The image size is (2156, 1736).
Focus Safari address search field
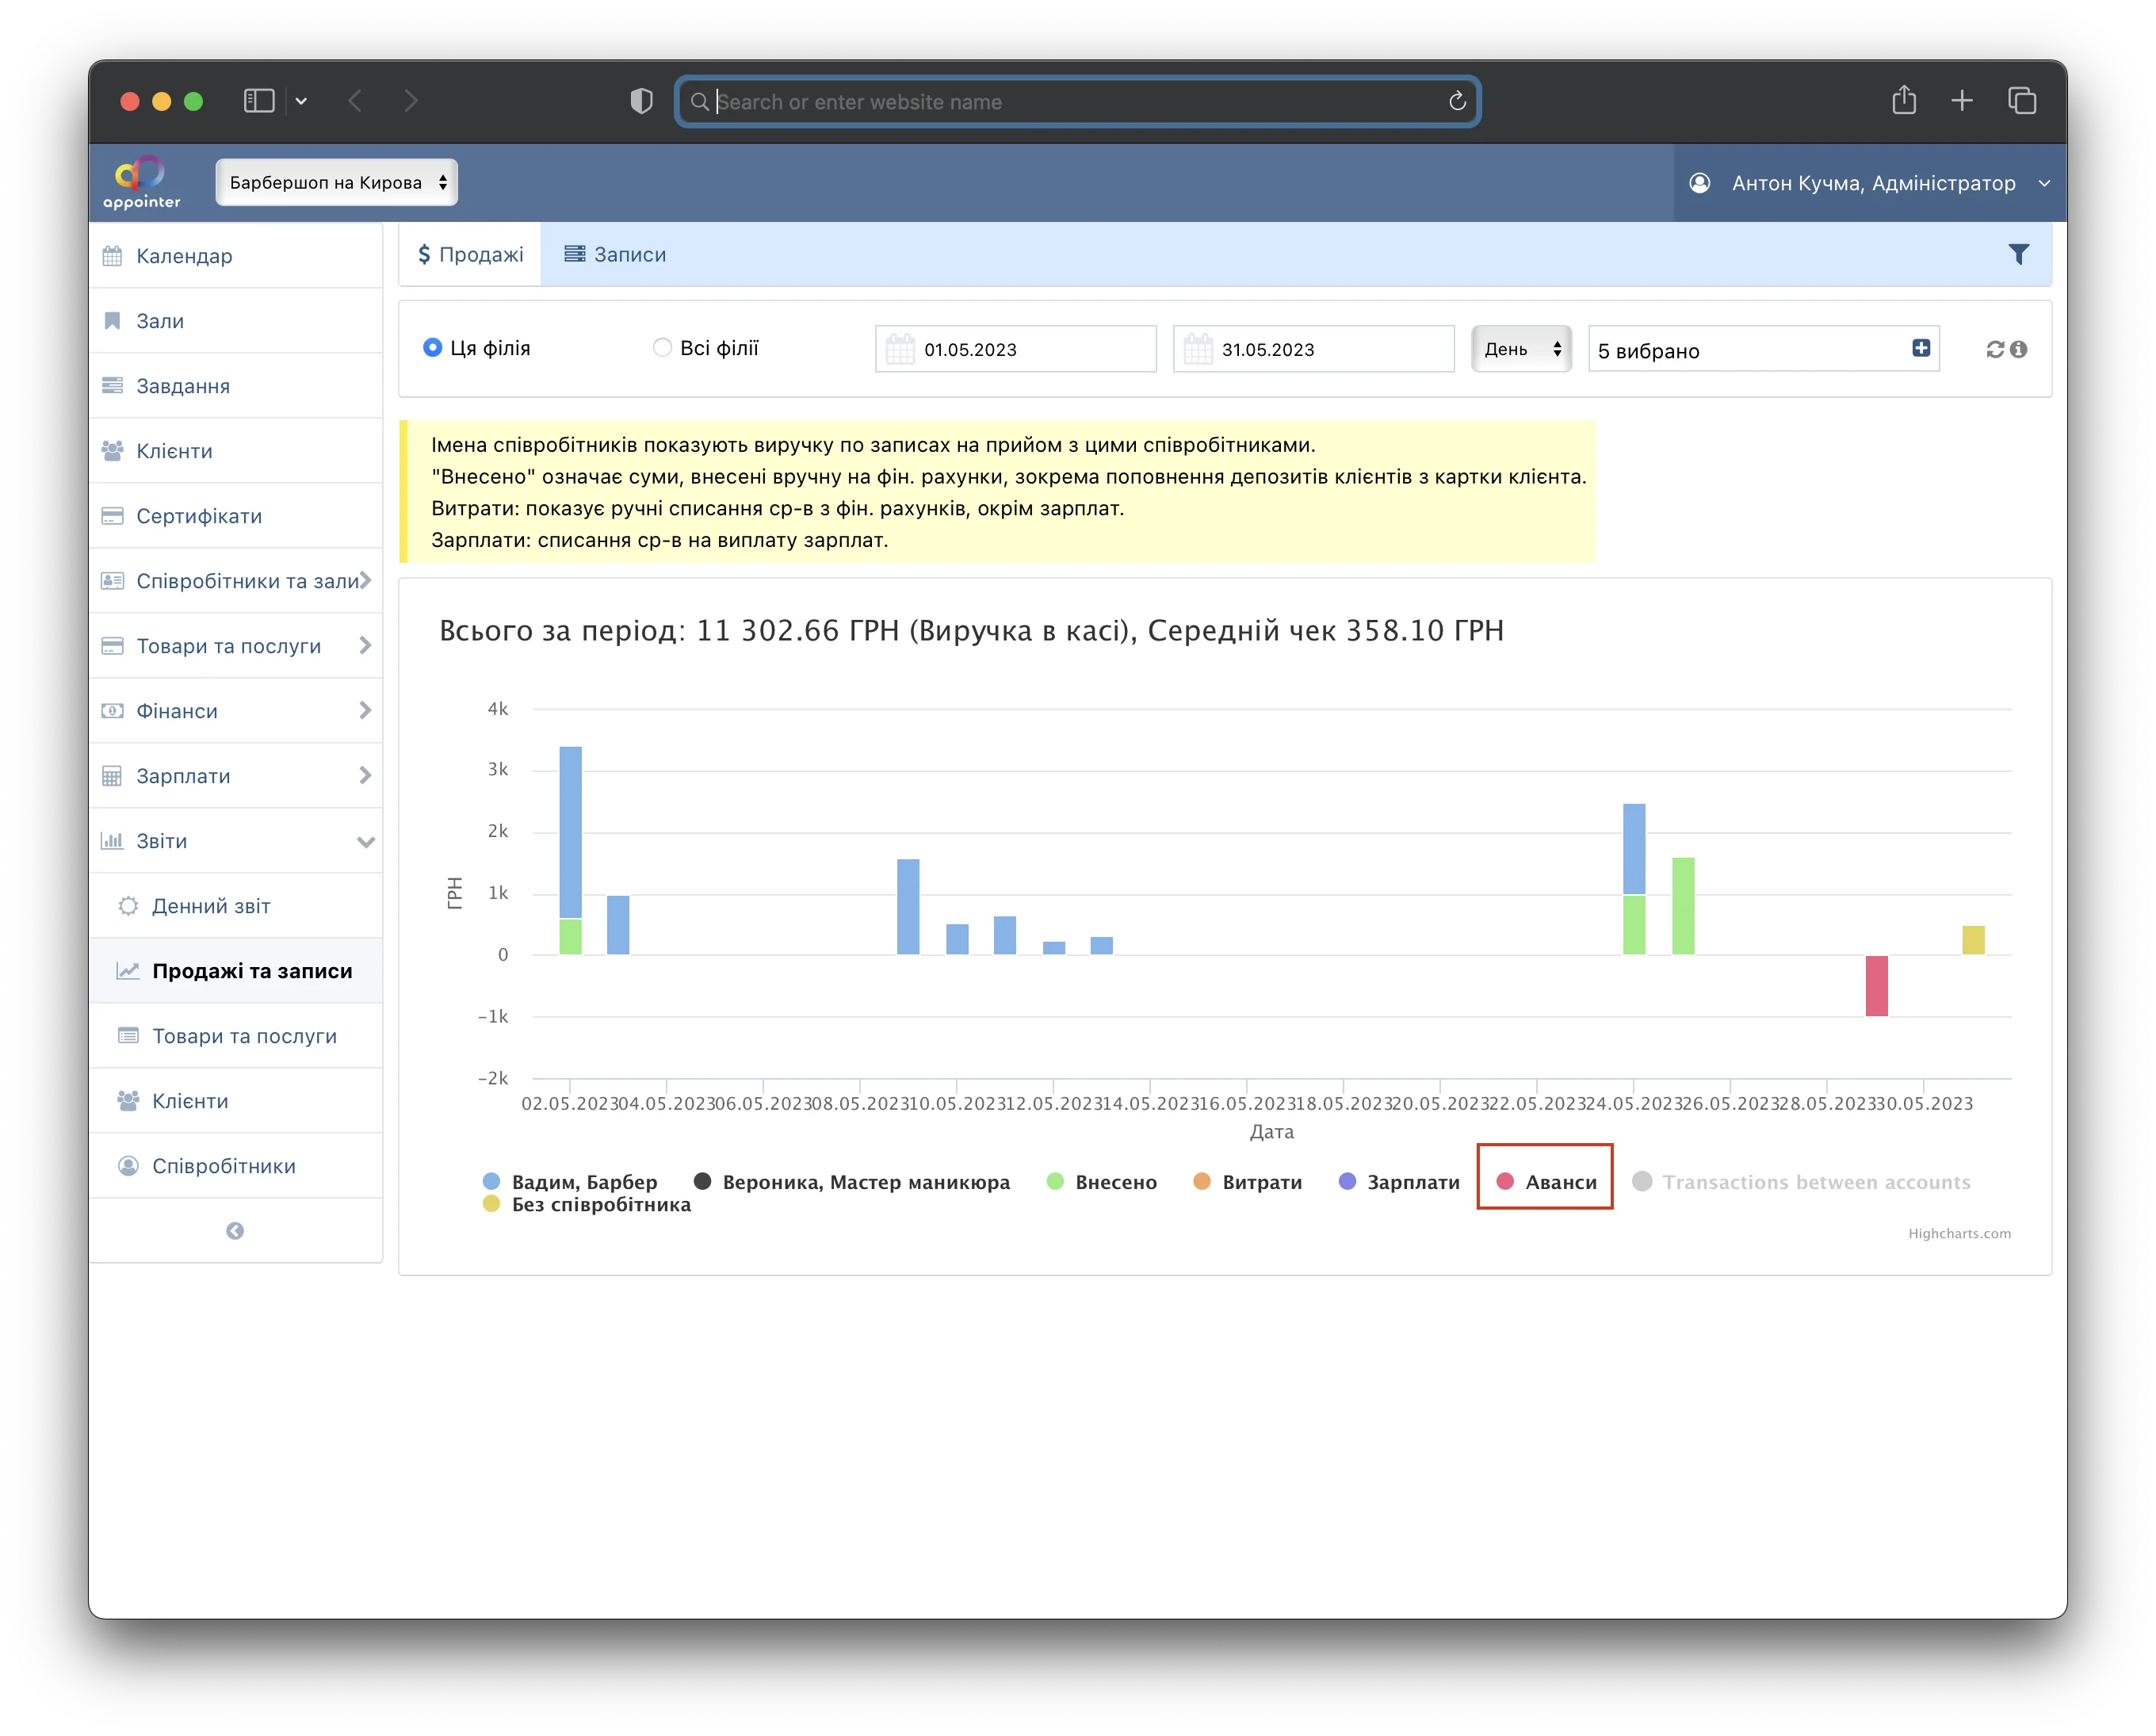coord(1077,101)
